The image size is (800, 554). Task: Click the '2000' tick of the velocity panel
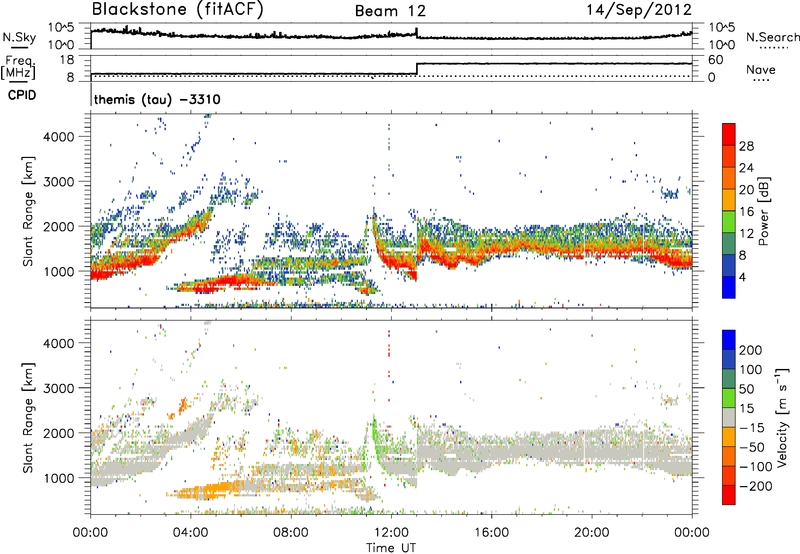(x=58, y=433)
